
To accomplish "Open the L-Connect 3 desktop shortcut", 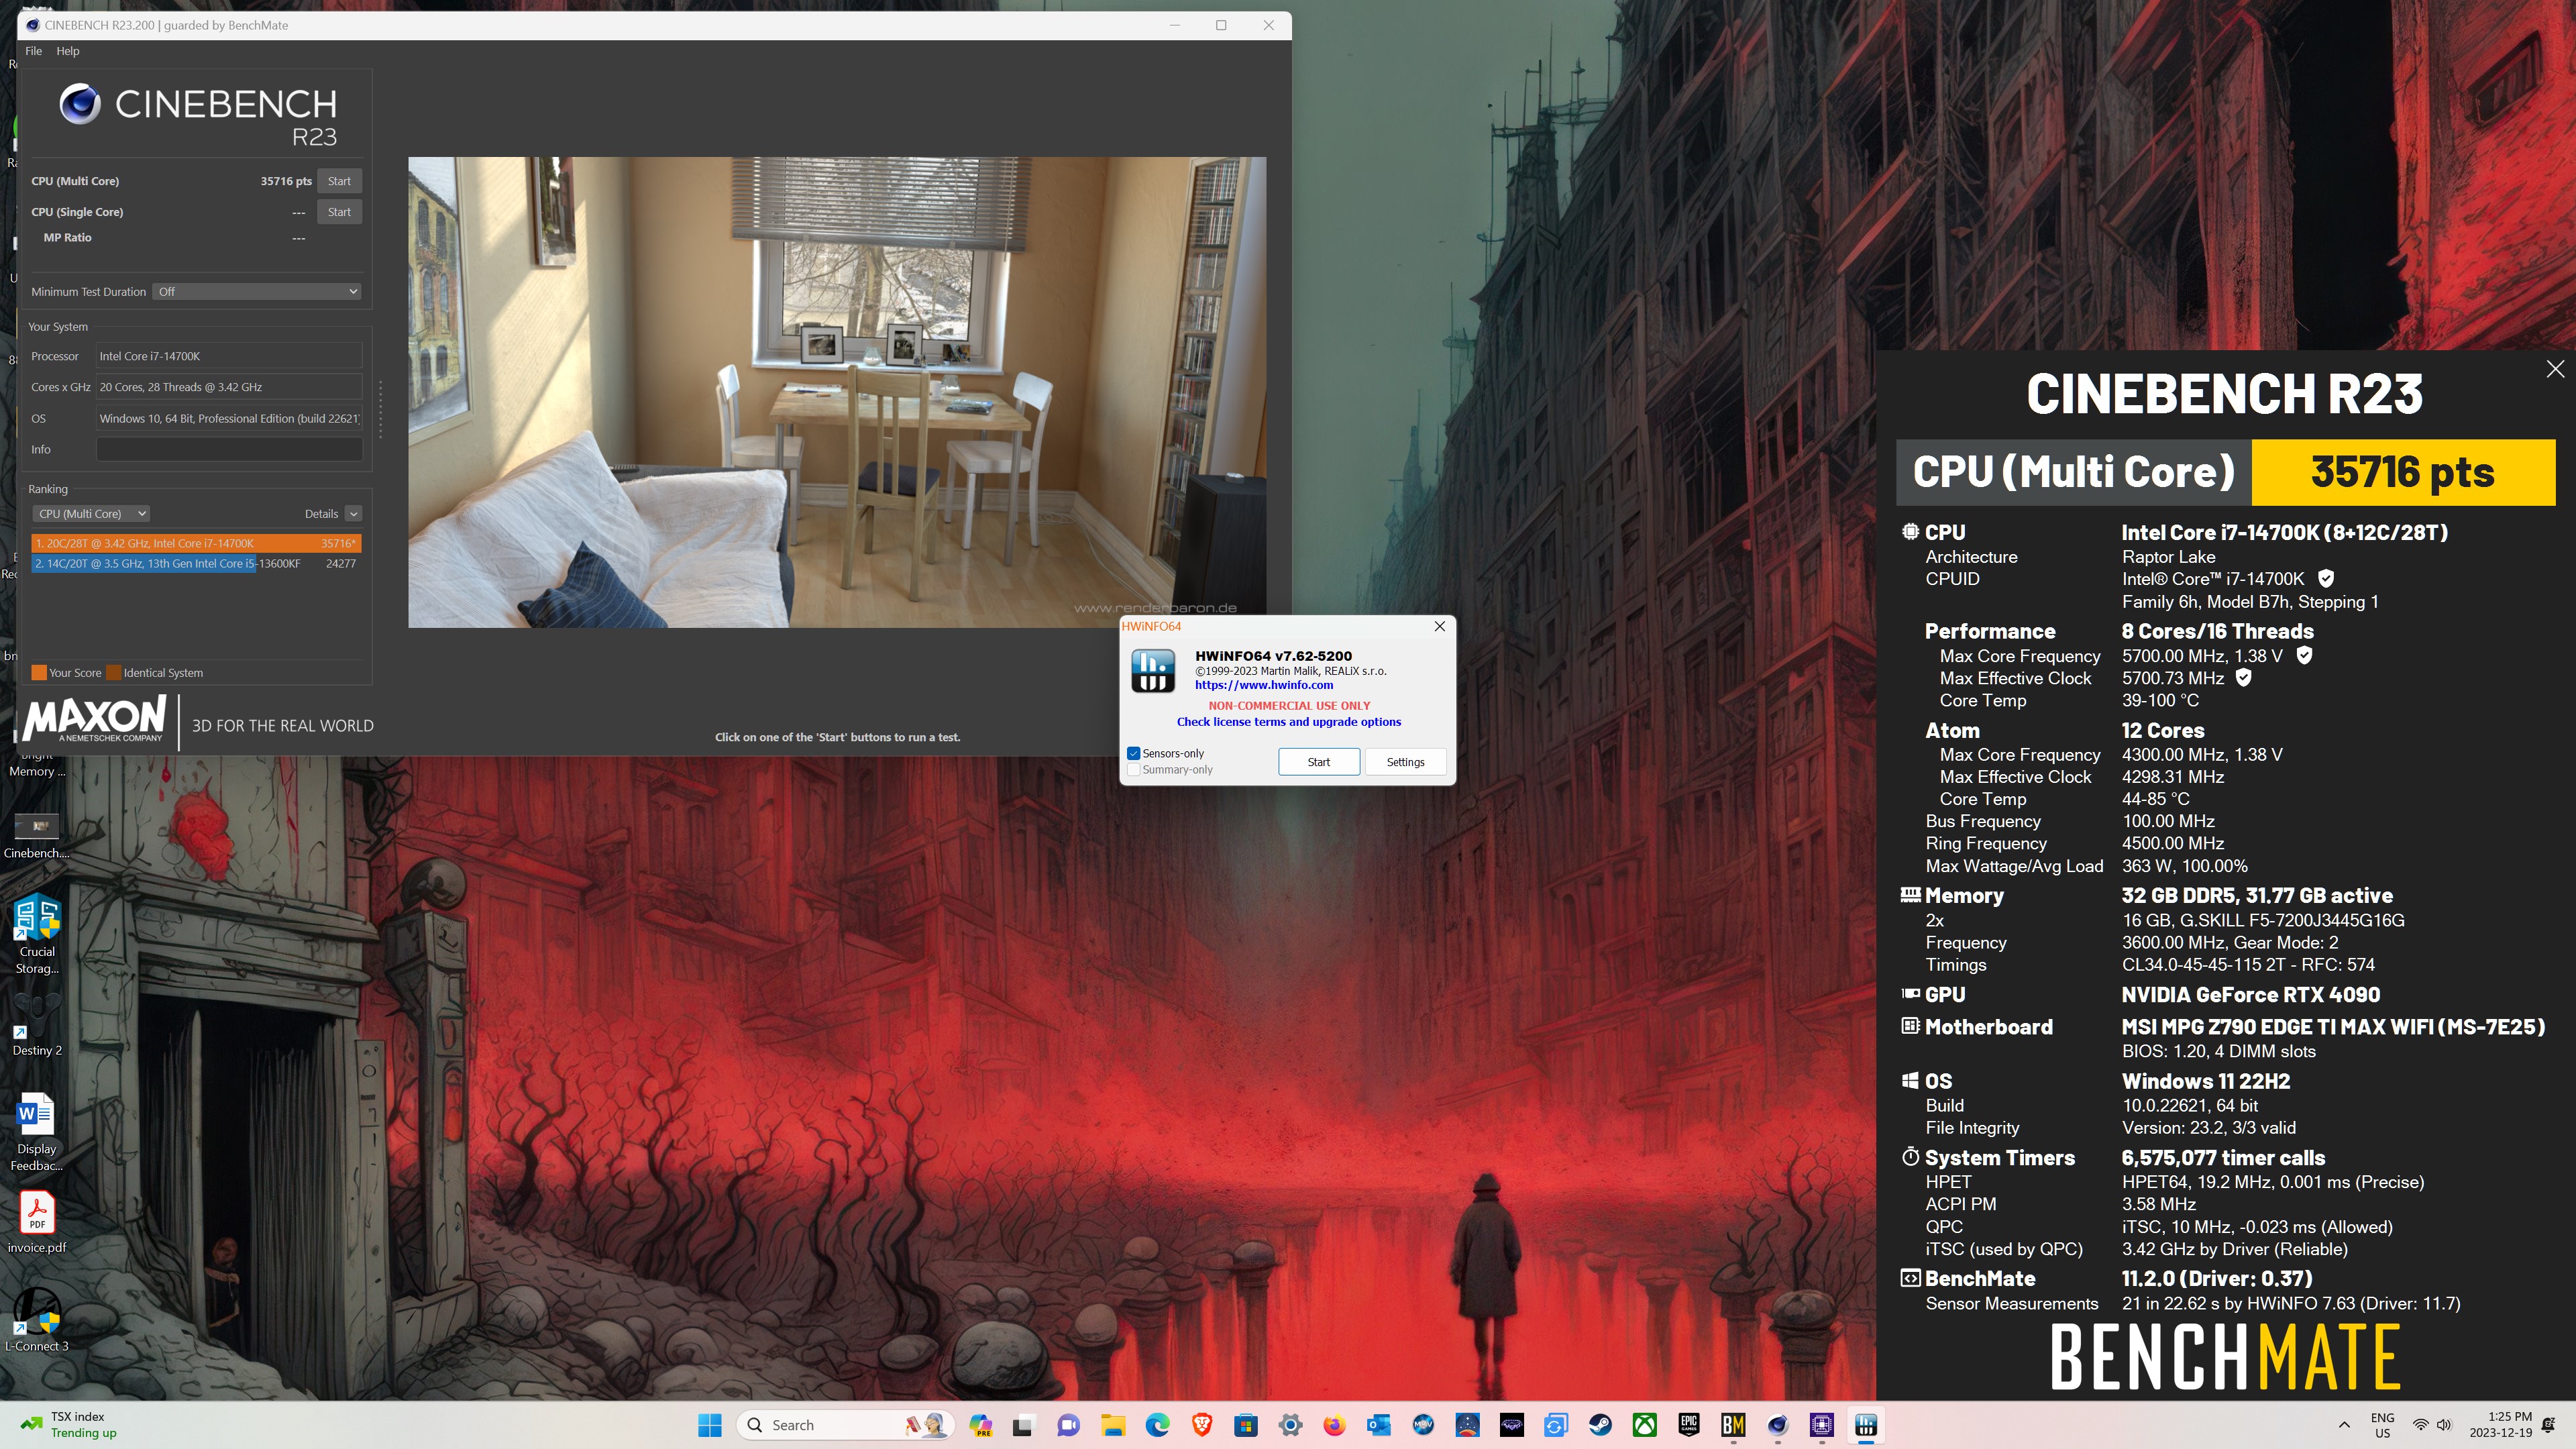I will (x=37, y=1320).
